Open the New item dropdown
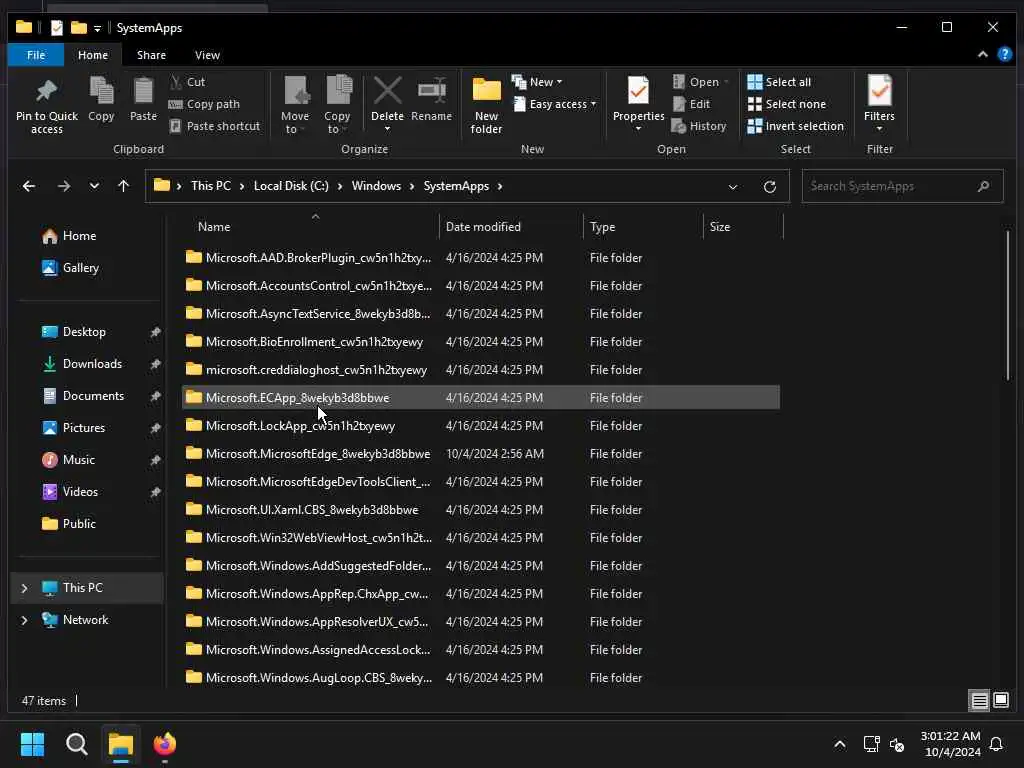Screen dimensions: 1024x768 [537, 82]
